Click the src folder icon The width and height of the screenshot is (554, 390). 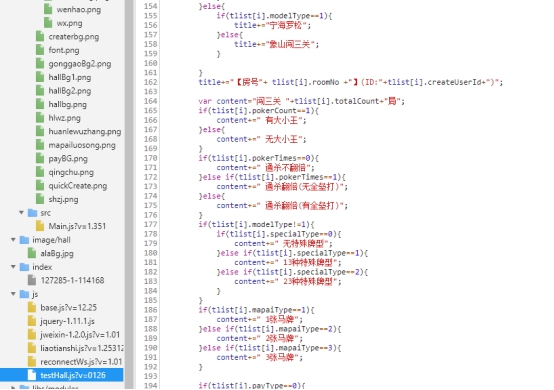tap(33, 213)
